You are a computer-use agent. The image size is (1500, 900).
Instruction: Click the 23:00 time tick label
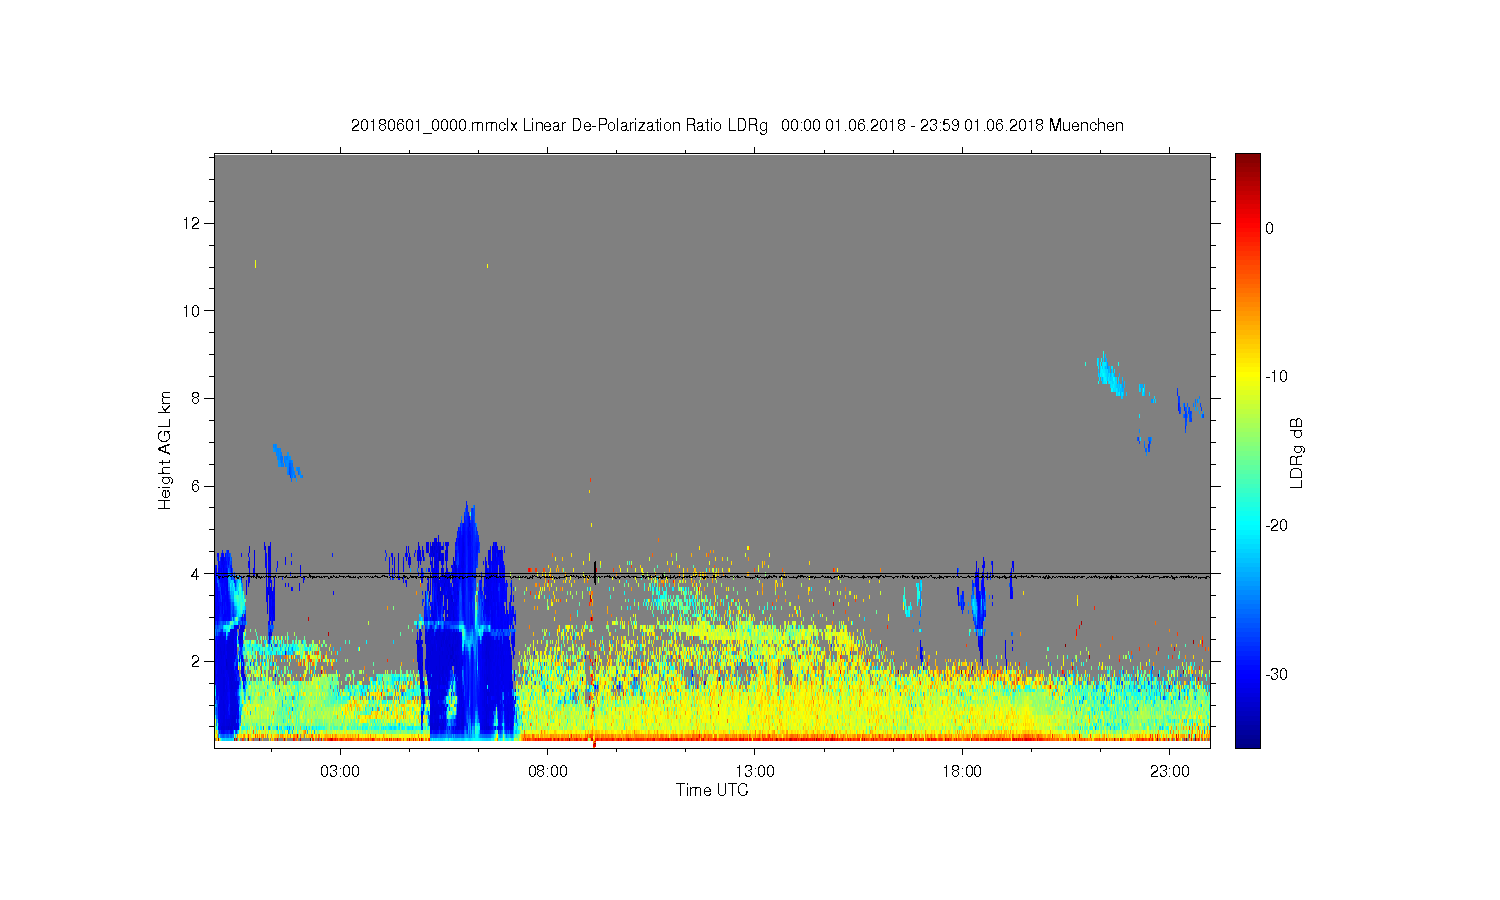1170,772
